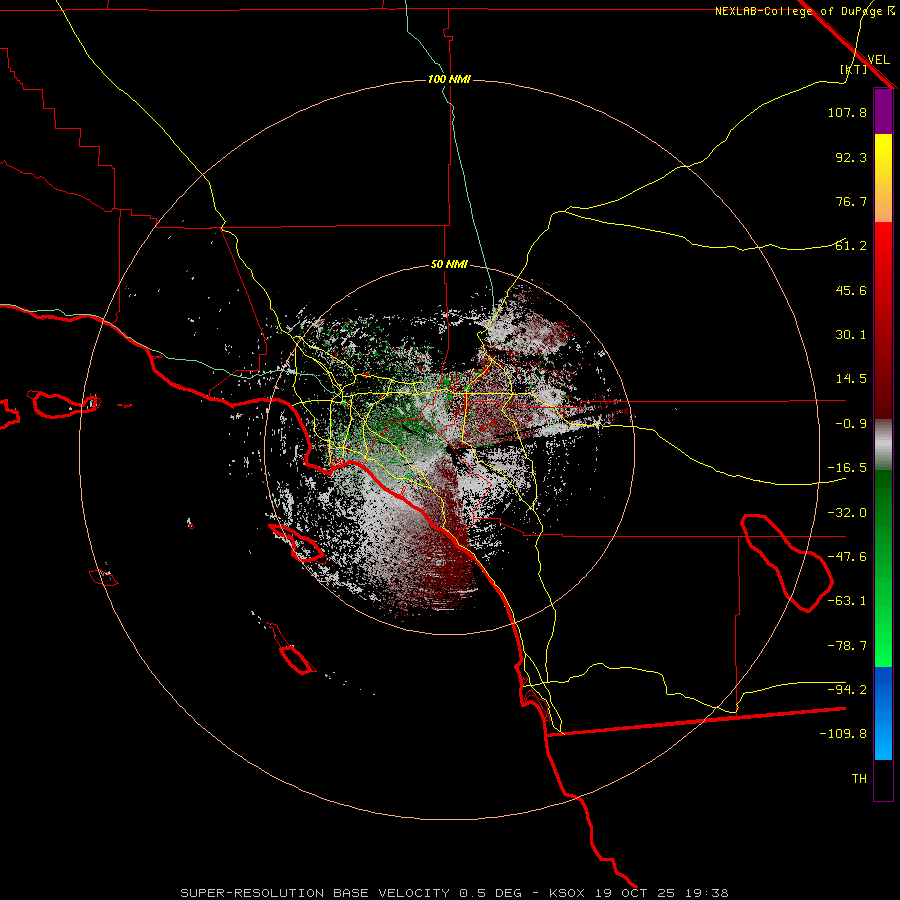The image size is (900, 900).
Task: Click the 30.1 value on velocity scale
Action: point(851,335)
